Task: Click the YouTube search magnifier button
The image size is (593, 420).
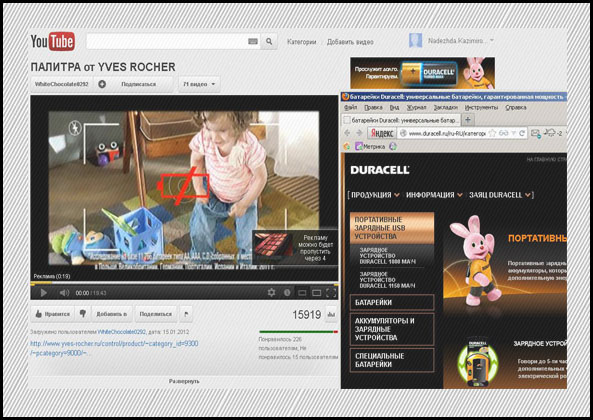Action: pyautogui.click(x=269, y=42)
